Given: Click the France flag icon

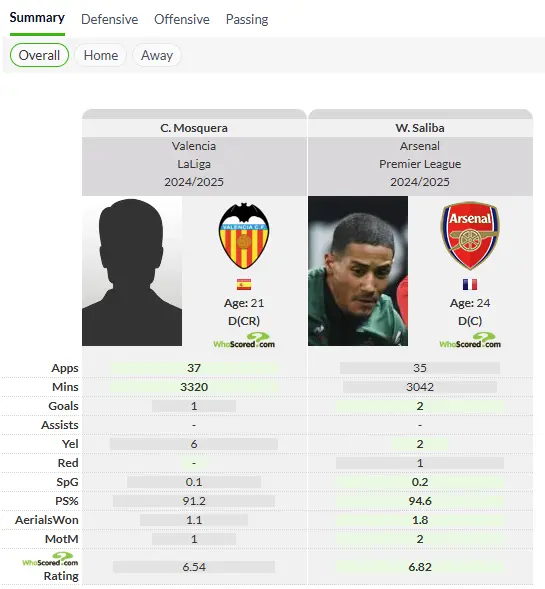Looking at the screenshot, I should coord(470,284).
